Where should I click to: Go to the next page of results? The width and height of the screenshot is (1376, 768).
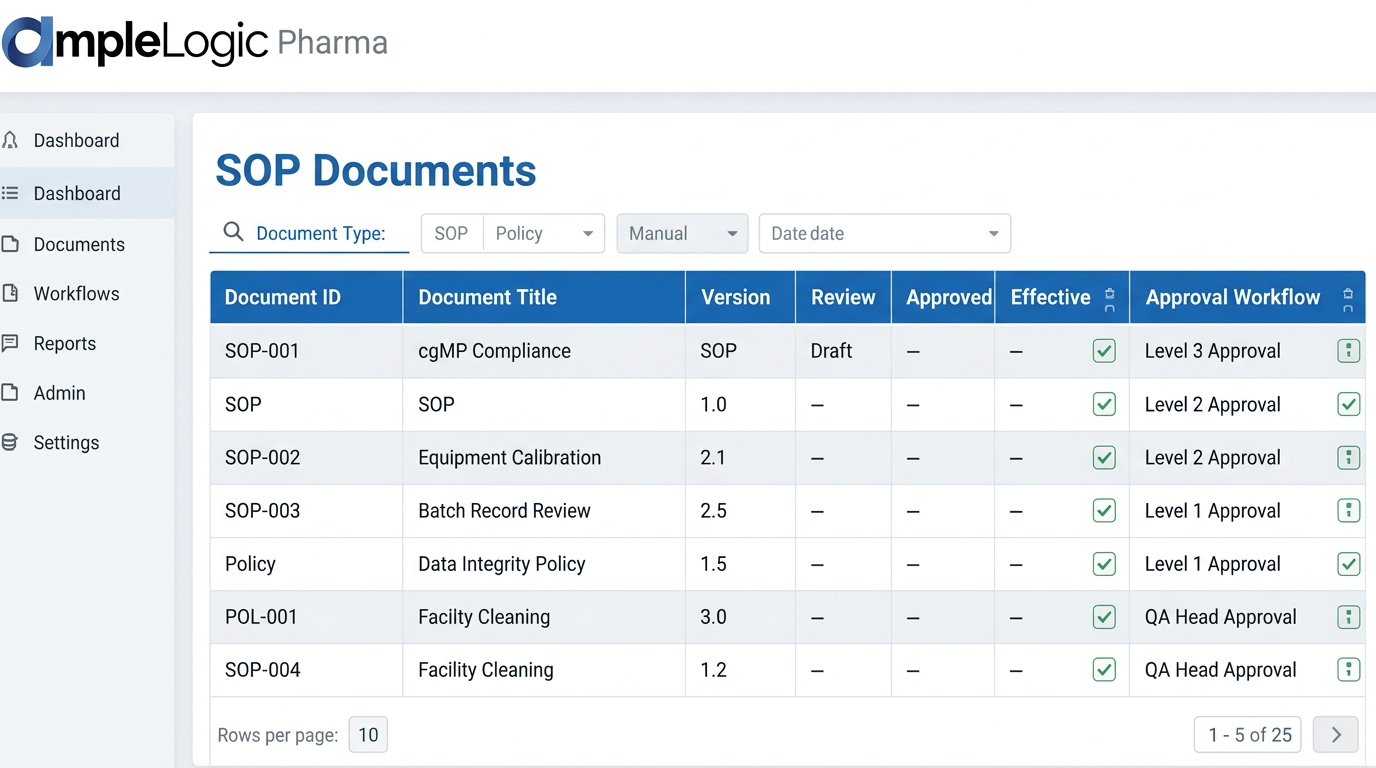pos(1335,735)
